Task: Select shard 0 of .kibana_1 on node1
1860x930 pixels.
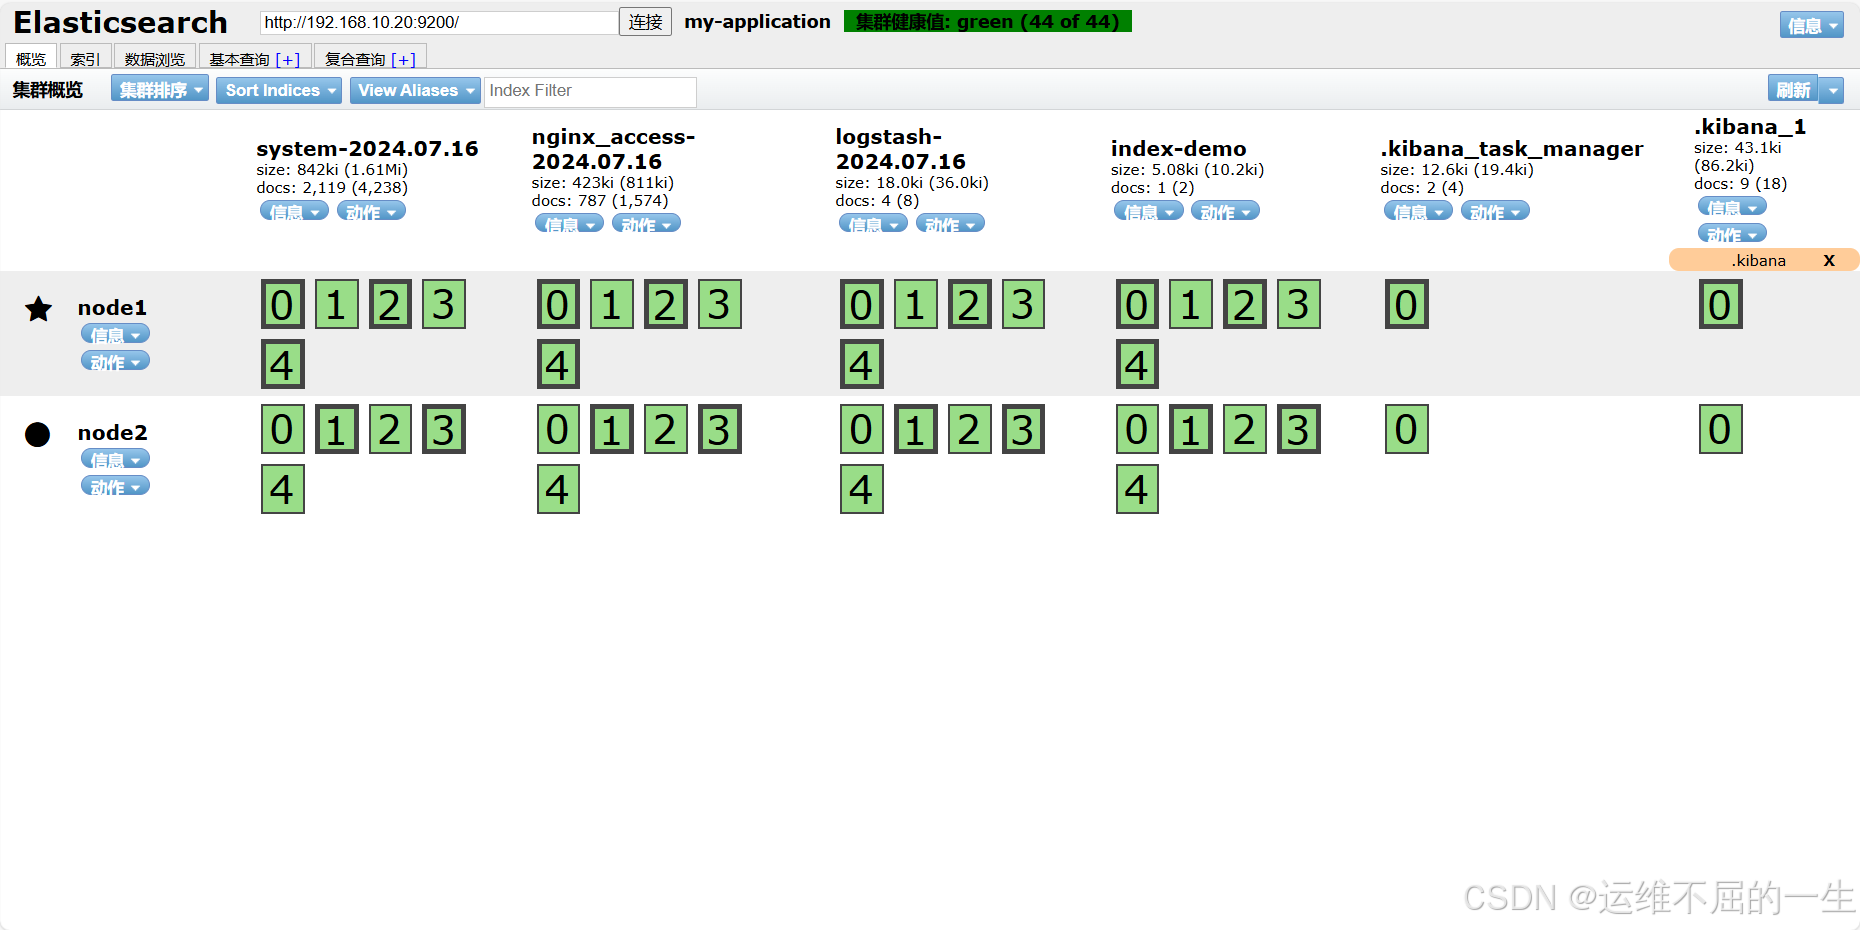Action: [1721, 304]
